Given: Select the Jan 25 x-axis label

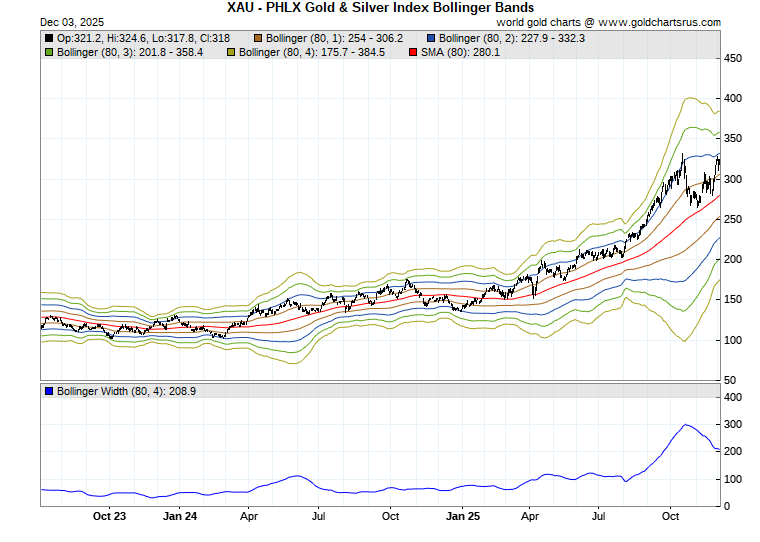Looking at the screenshot, I should [x=462, y=517].
